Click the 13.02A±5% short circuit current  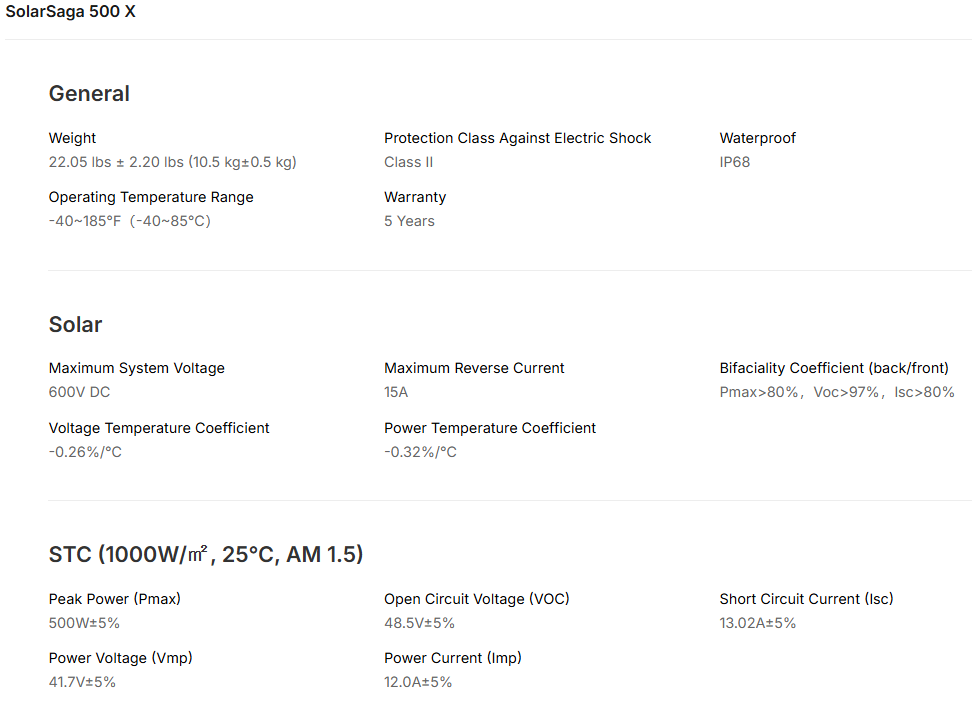(757, 623)
